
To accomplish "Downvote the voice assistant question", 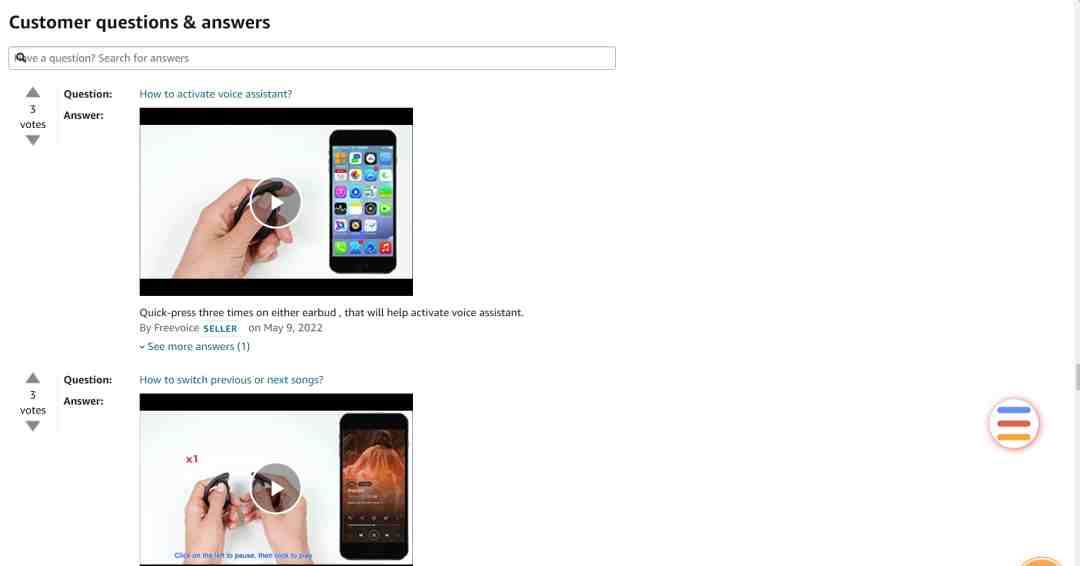I will pyautogui.click(x=32, y=140).
